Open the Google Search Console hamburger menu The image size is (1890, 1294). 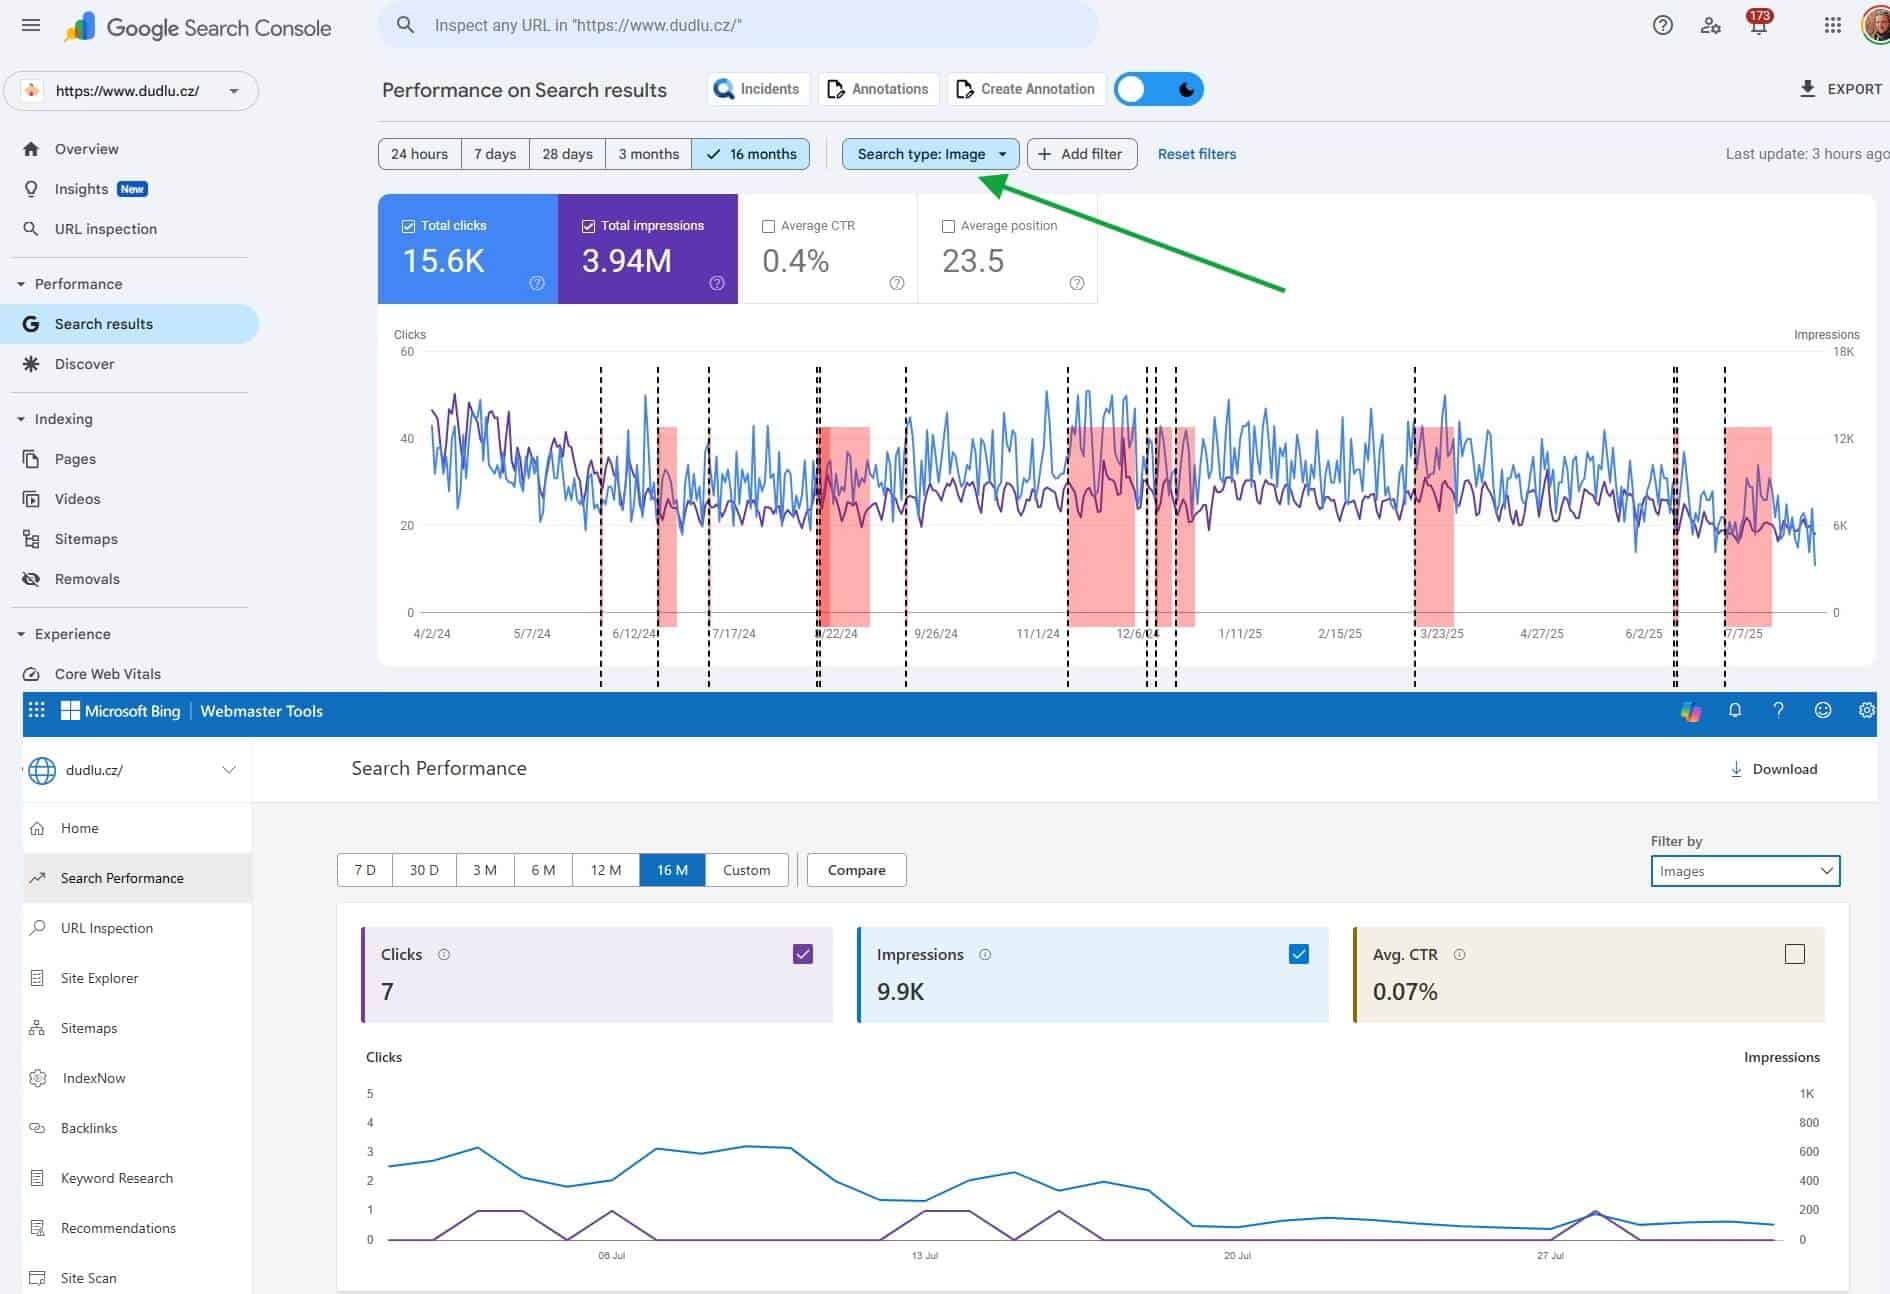point(31,25)
